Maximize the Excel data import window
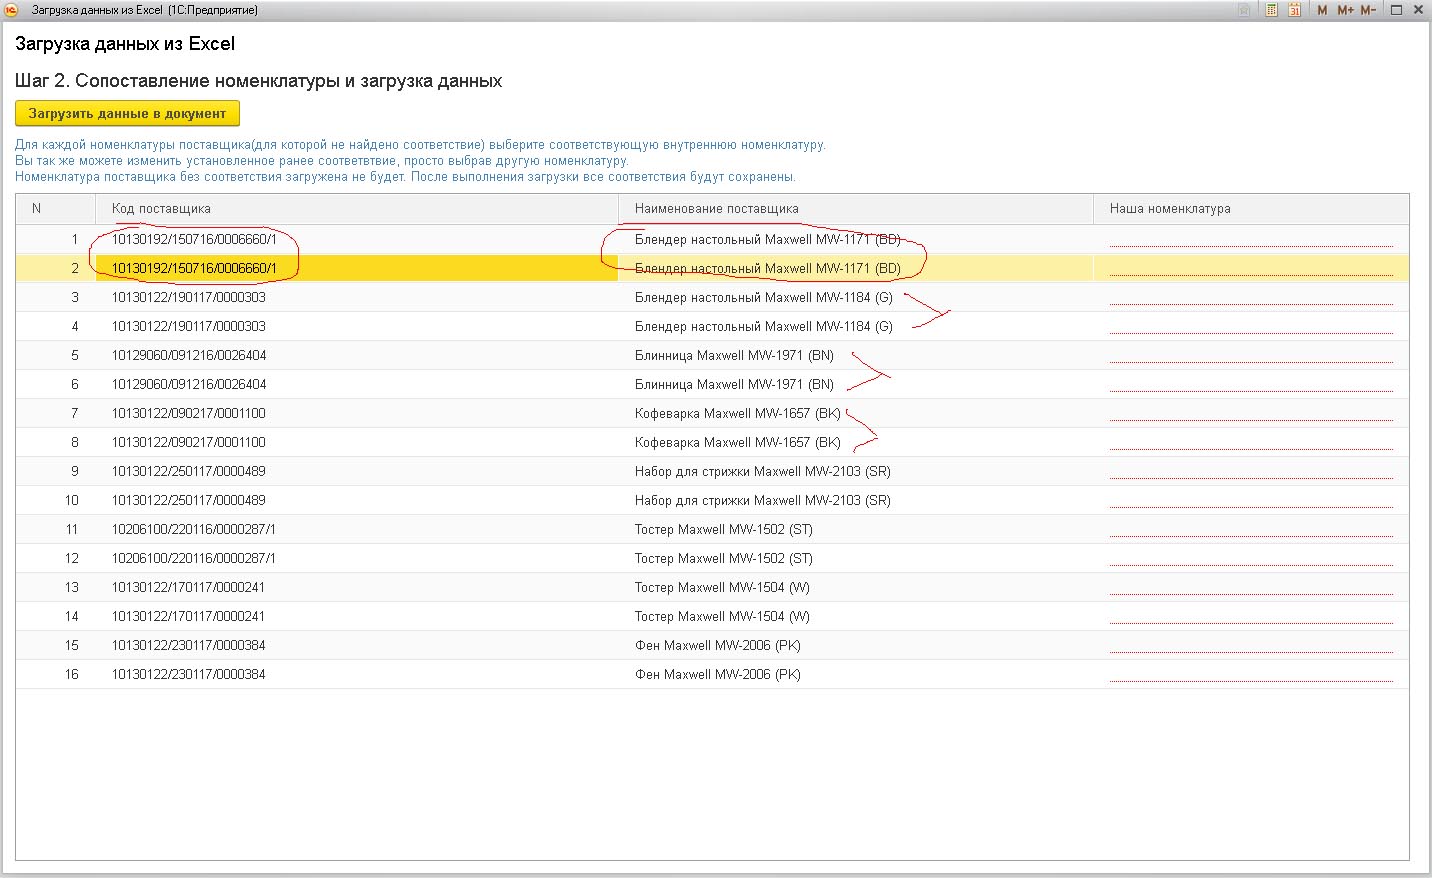 point(1395,10)
